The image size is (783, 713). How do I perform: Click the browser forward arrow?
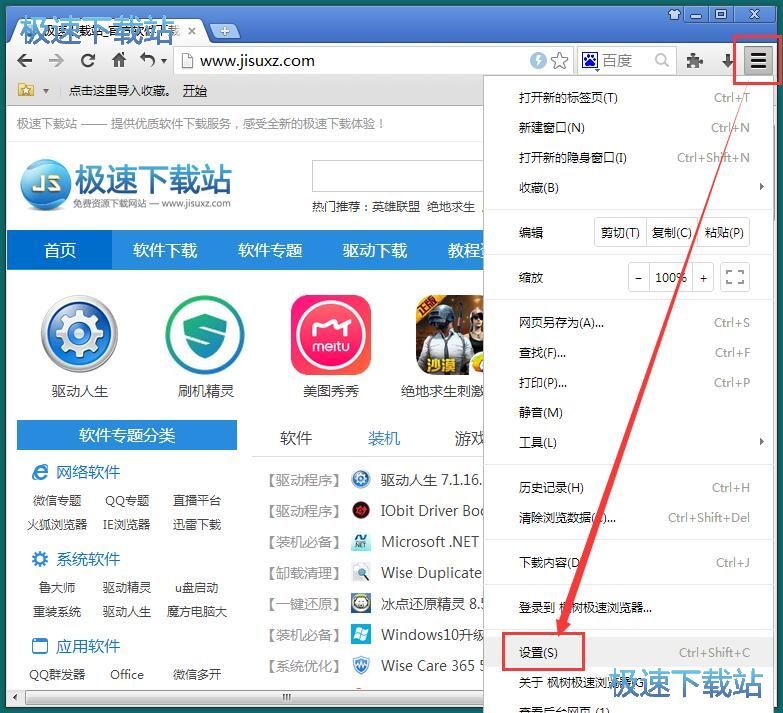tap(56, 61)
